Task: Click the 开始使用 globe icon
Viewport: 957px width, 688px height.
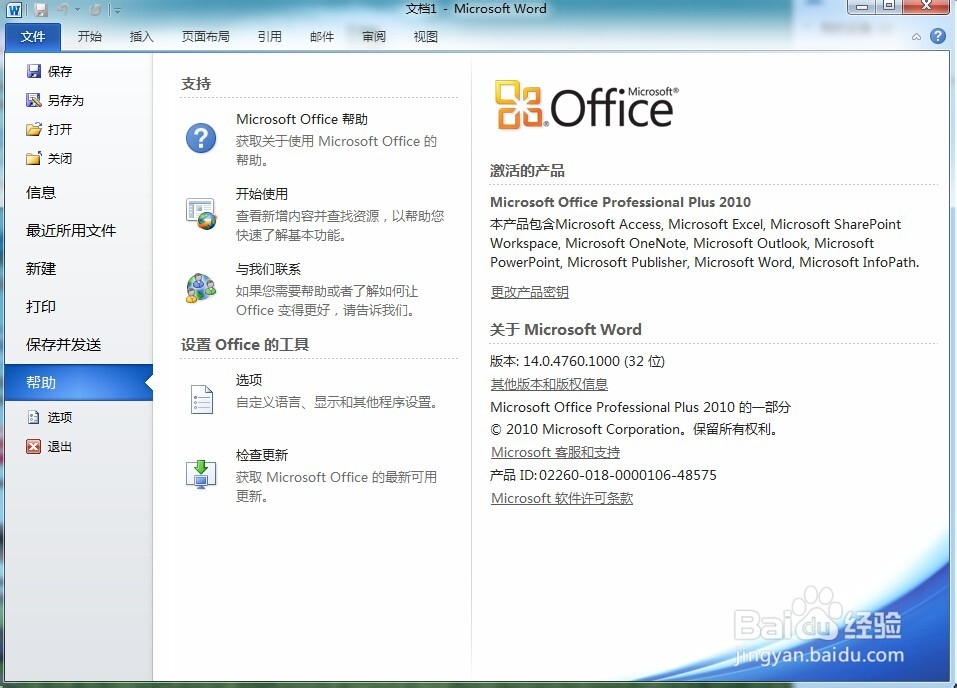Action: [x=201, y=214]
